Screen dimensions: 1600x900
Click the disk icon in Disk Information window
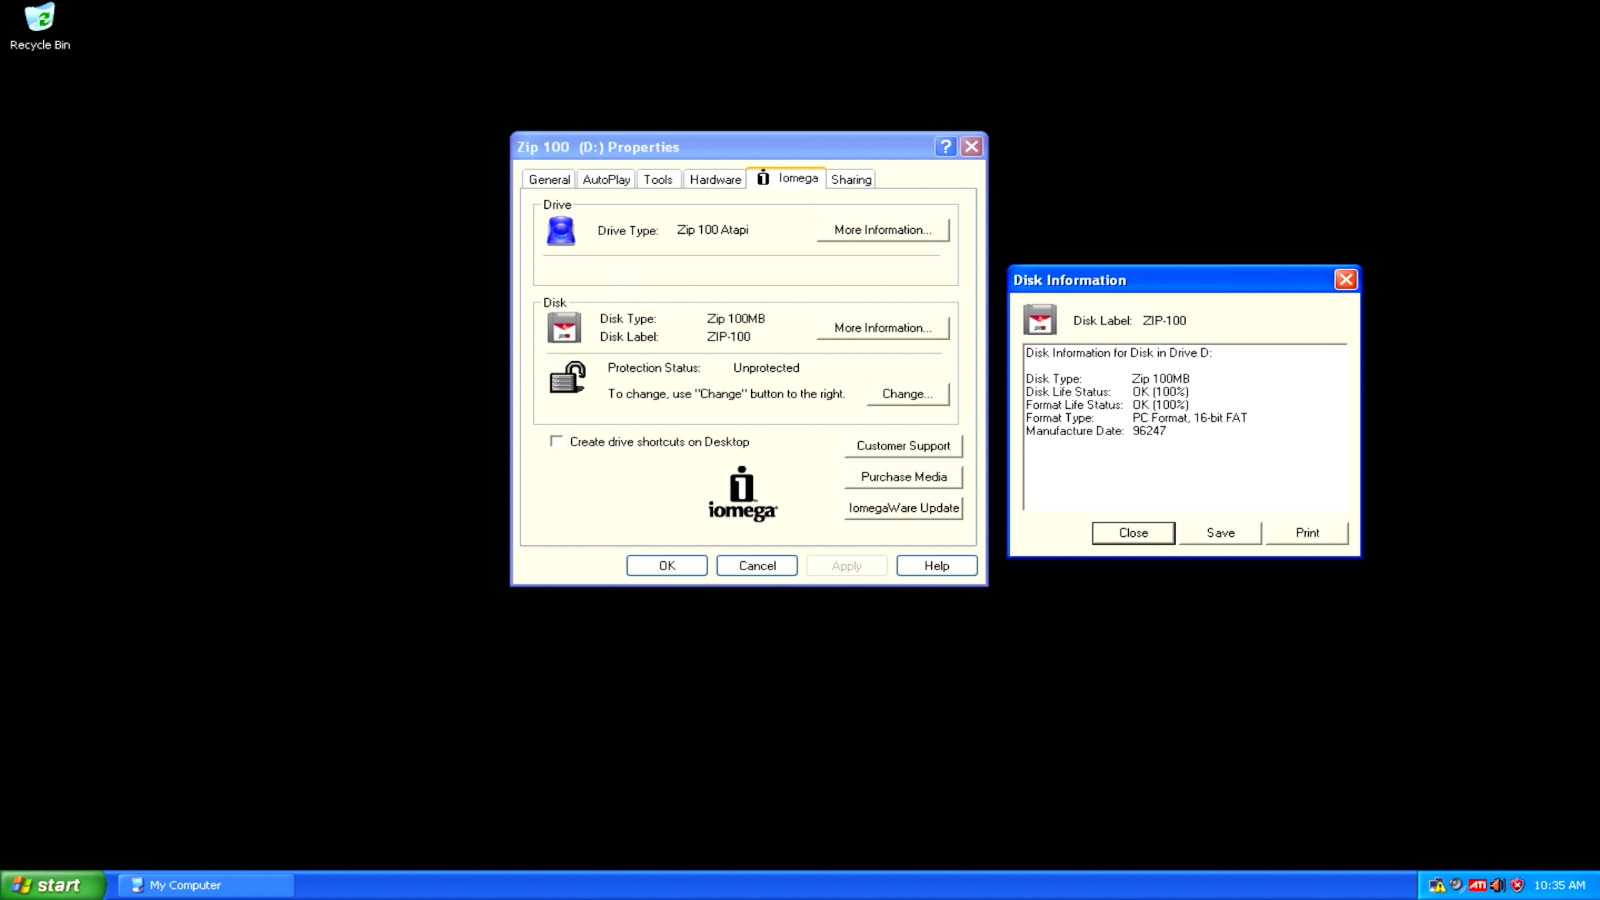1040,320
